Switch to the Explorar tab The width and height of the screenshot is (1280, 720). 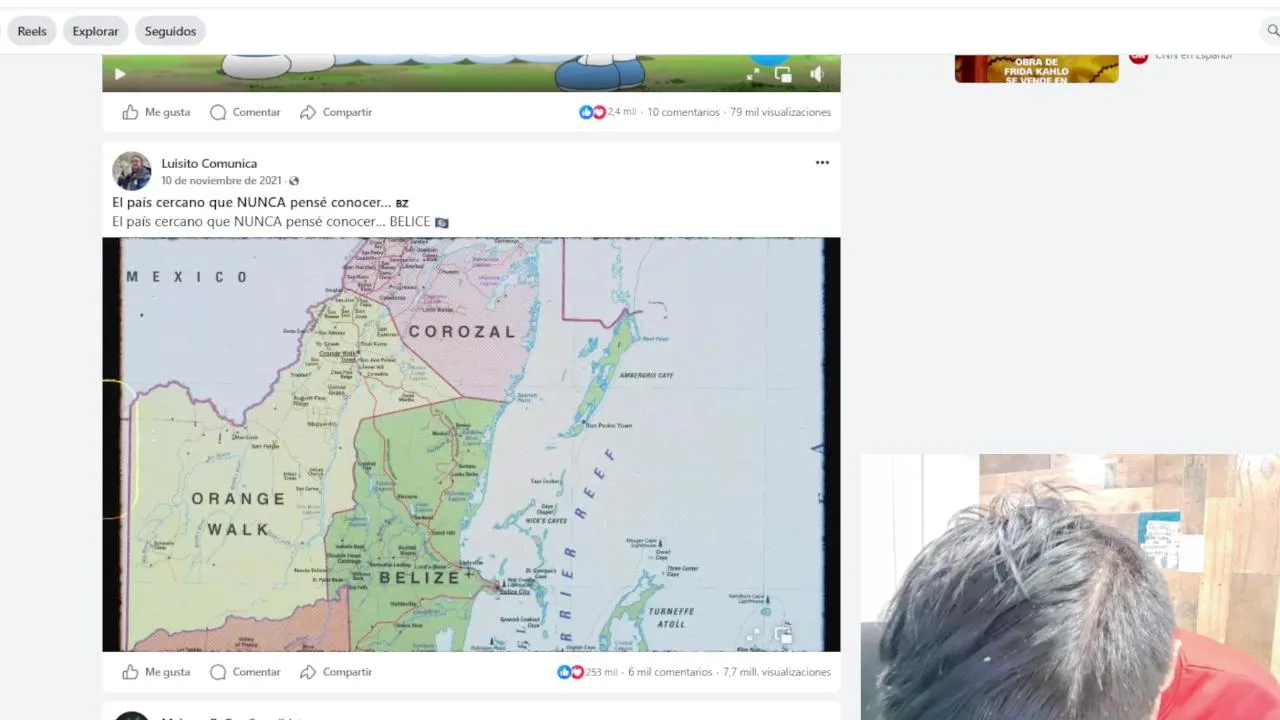[96, 31]
